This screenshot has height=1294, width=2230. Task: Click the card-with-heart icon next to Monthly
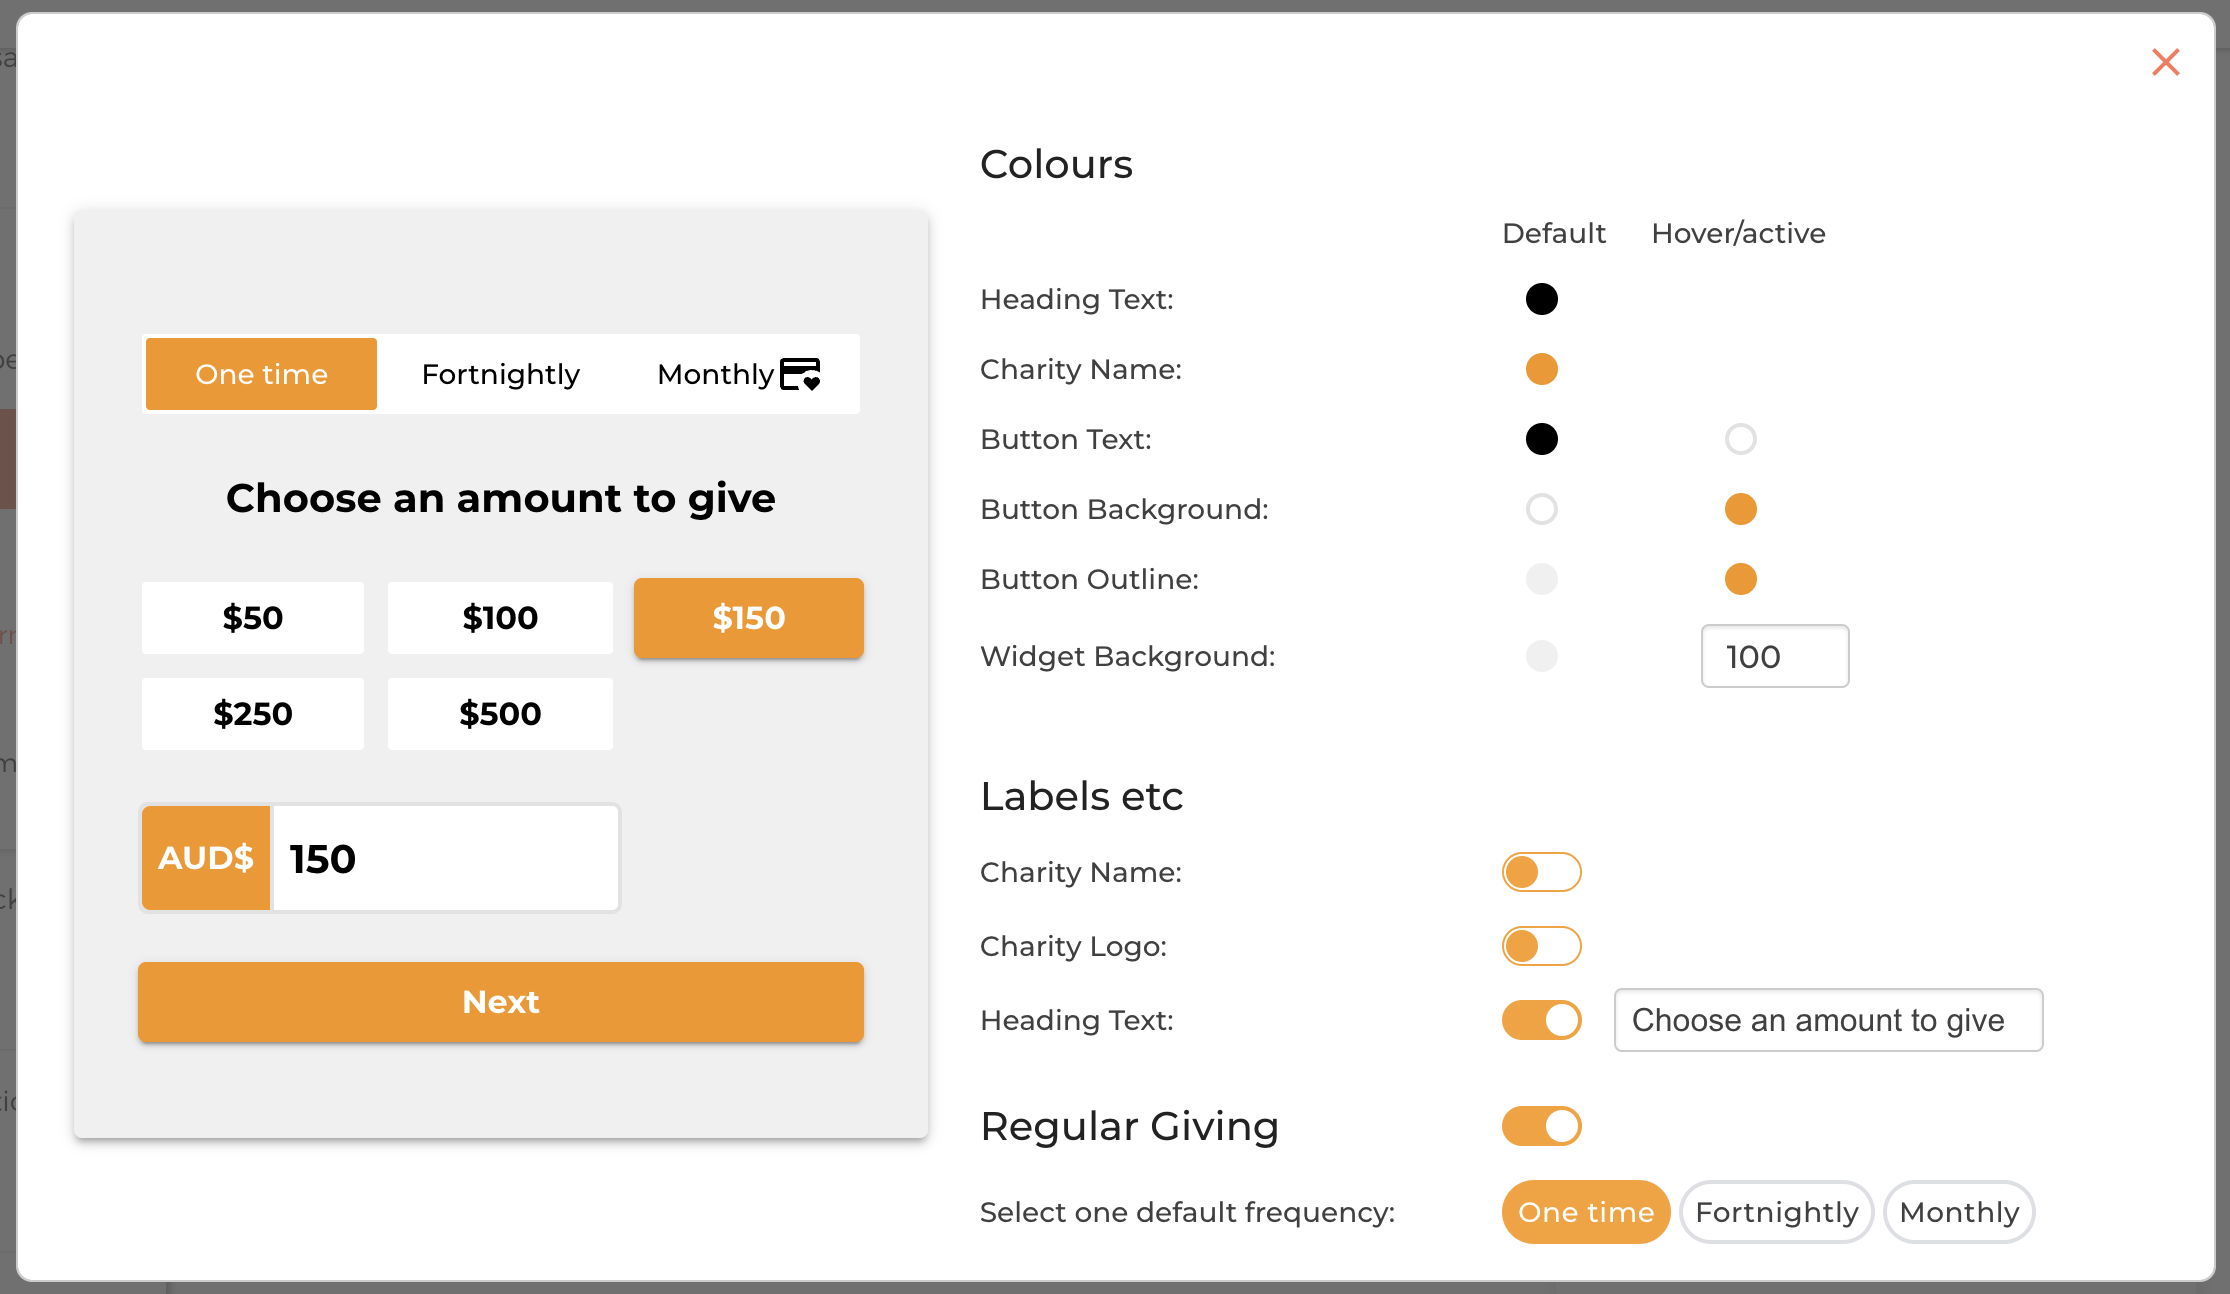tap(800, 374)
